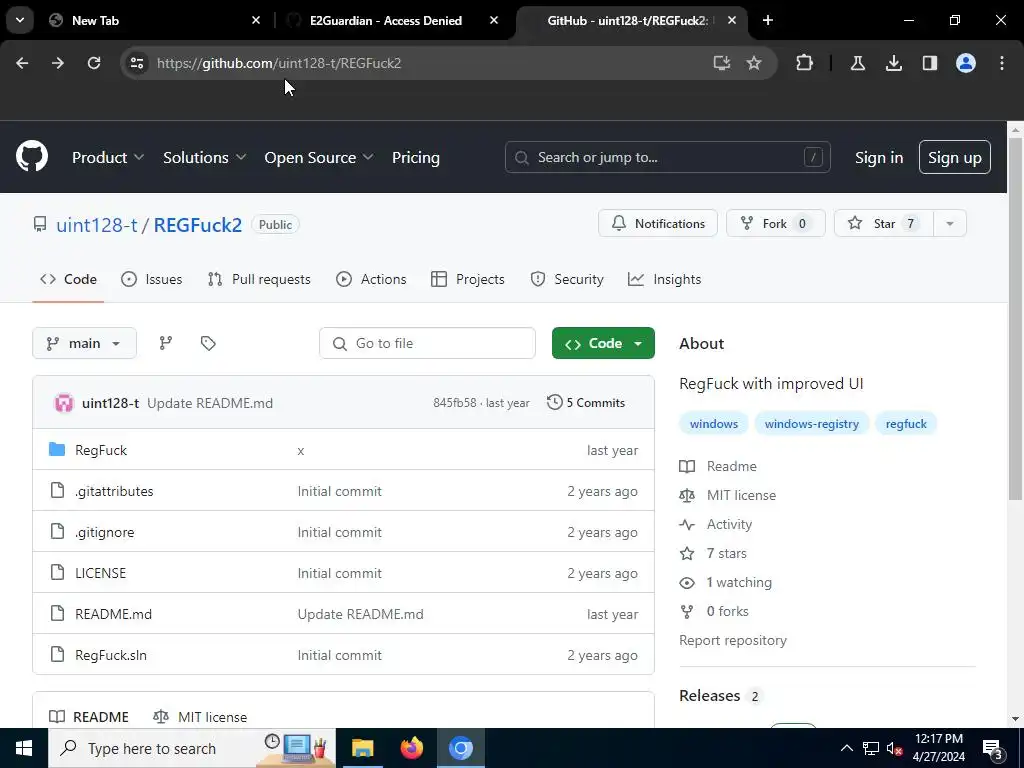Switch to the MIT license tab below files
The image size is (1024, 768).
200,716
